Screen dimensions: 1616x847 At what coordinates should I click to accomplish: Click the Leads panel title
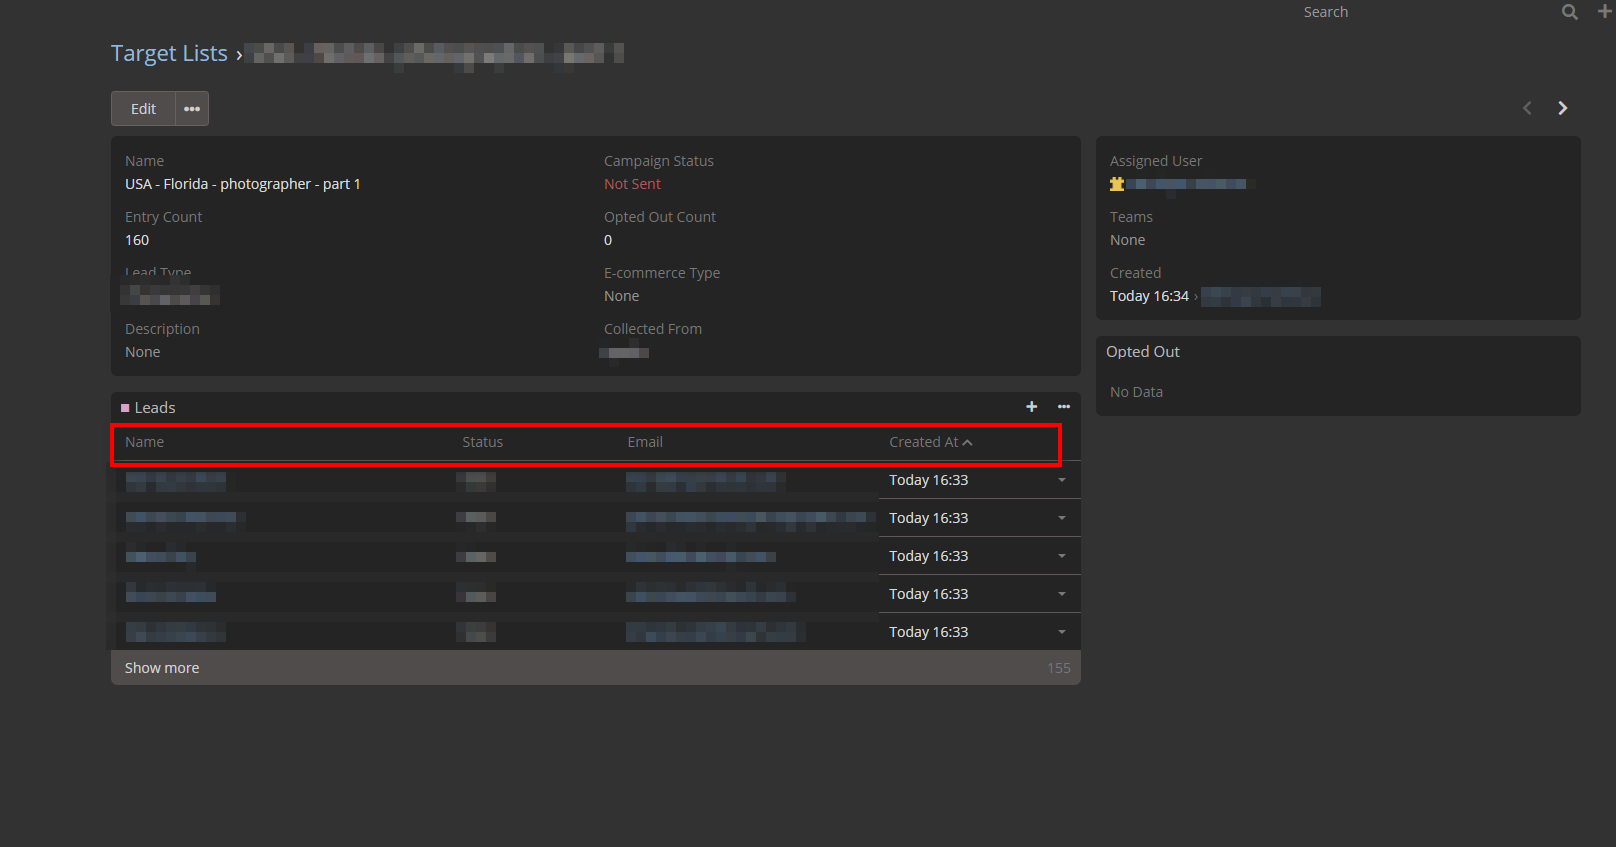155,408
